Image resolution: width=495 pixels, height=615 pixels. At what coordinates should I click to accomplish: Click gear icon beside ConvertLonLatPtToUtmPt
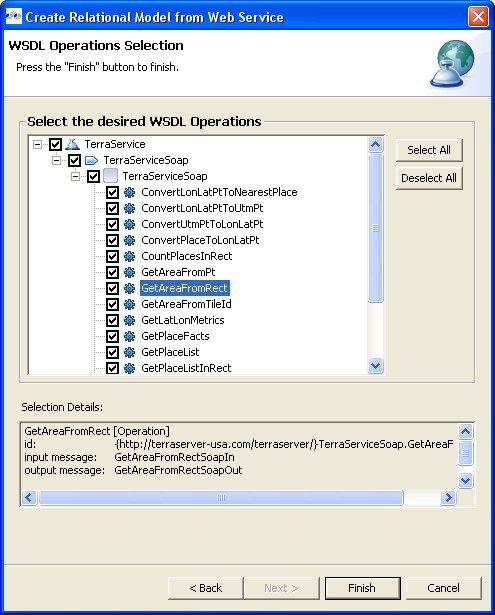(129, 208)
